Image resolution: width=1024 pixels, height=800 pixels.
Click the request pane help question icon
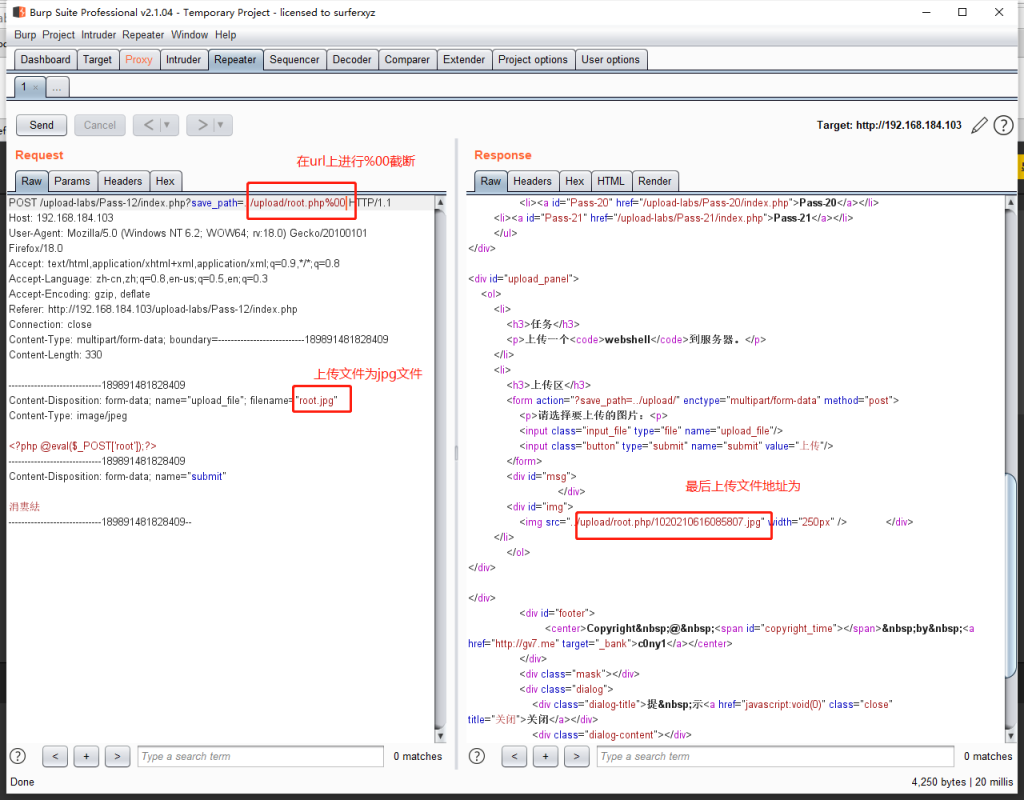(18, 756)
